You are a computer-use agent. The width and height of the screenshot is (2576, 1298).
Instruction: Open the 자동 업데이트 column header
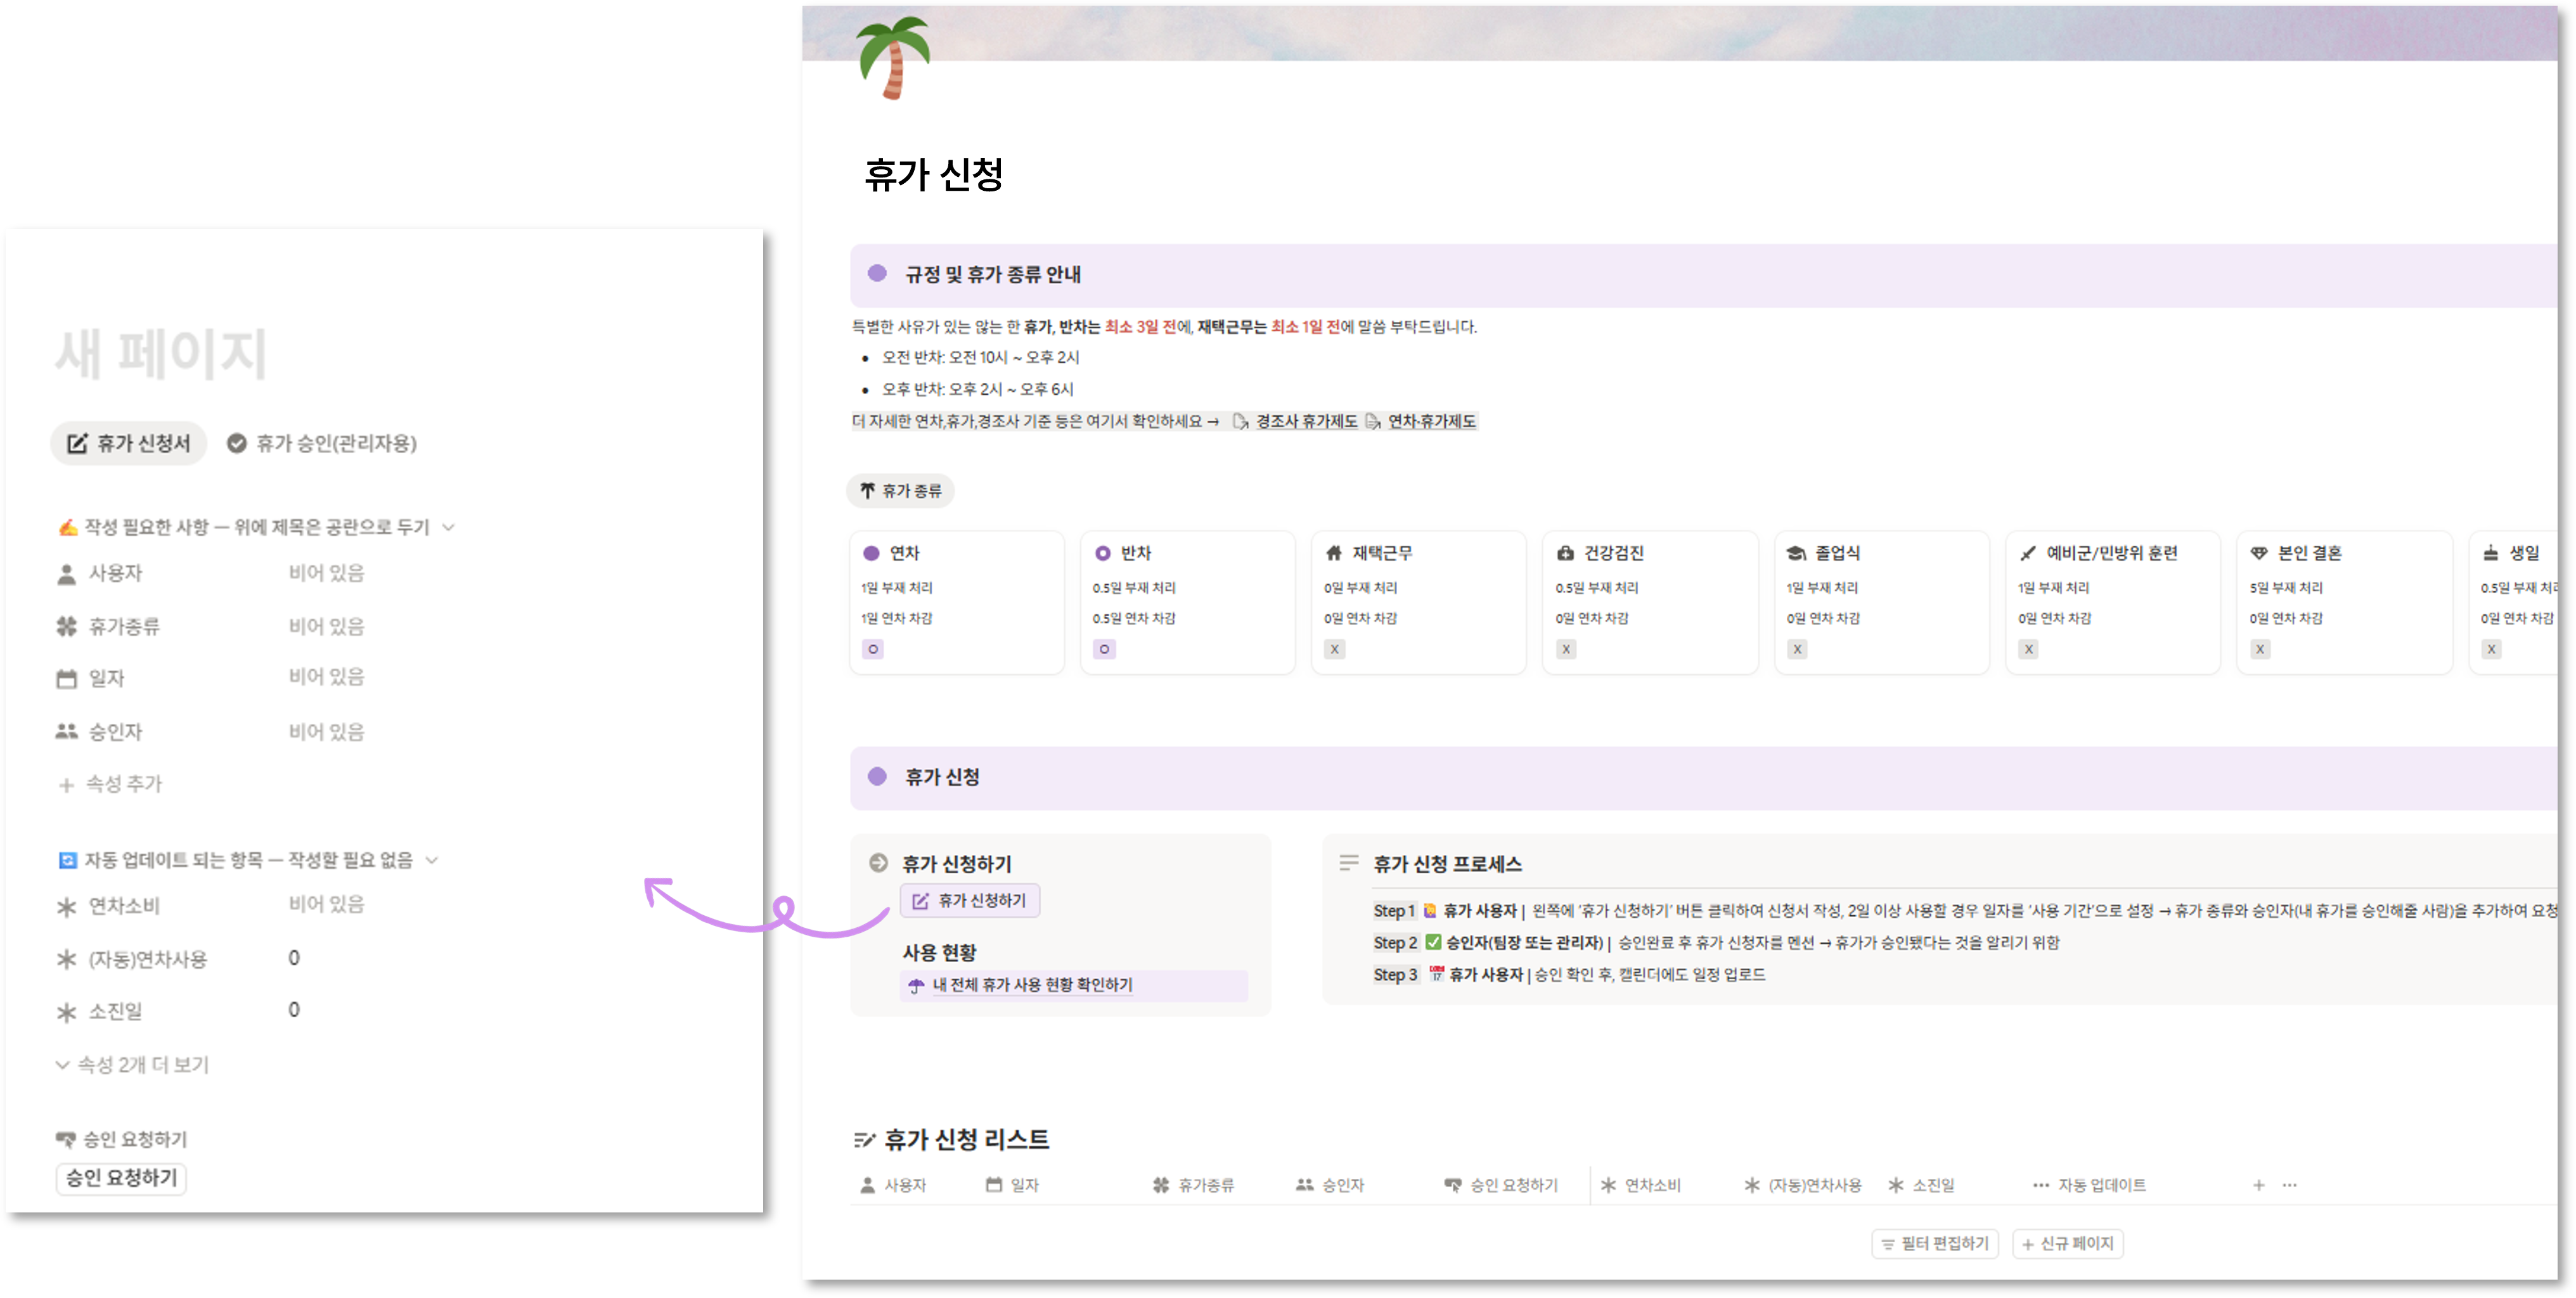[x=2090, y=1186]
